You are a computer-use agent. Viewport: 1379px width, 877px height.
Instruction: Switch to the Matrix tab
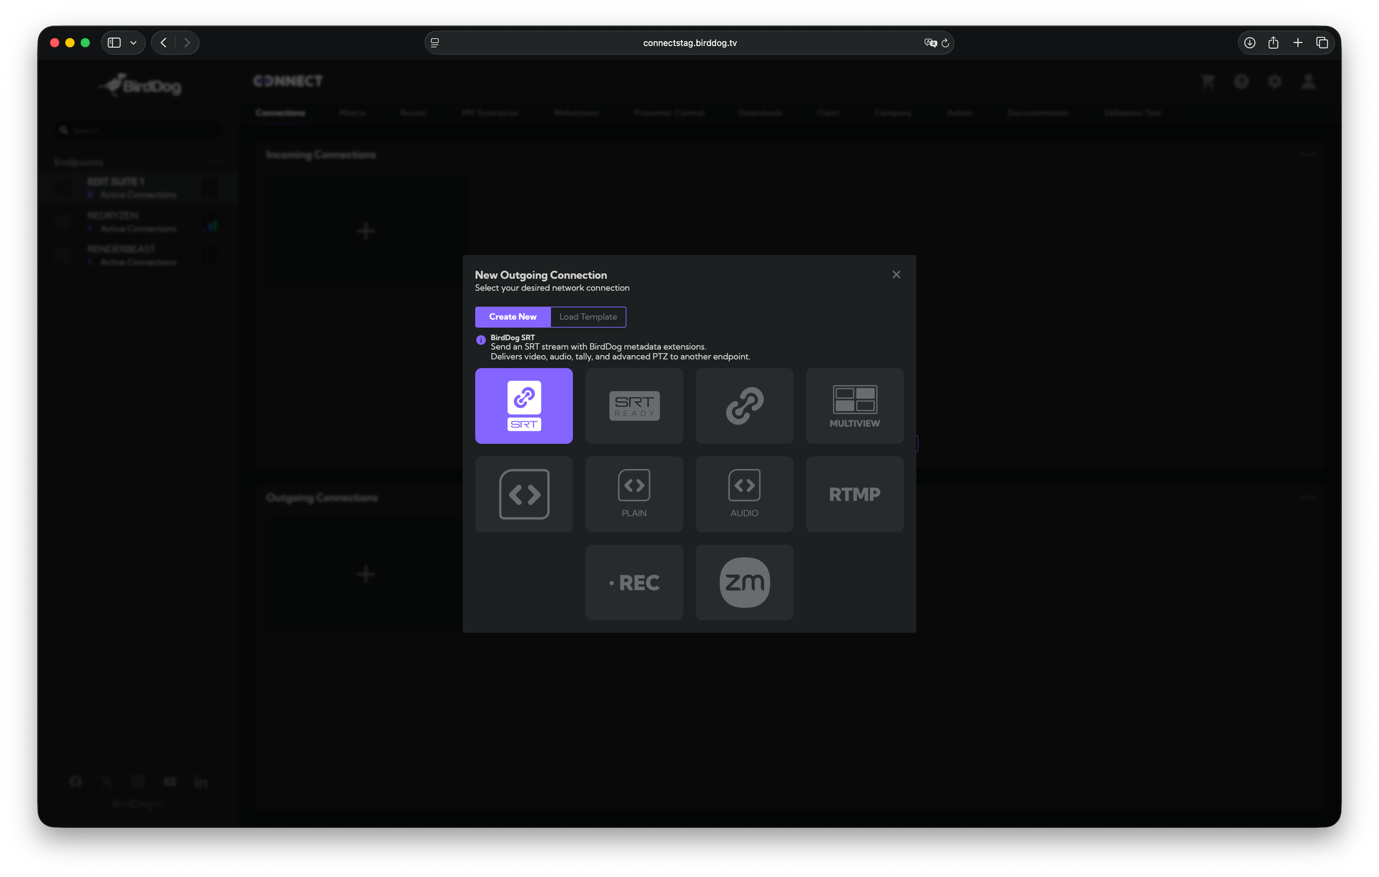(x=352, y=113)
